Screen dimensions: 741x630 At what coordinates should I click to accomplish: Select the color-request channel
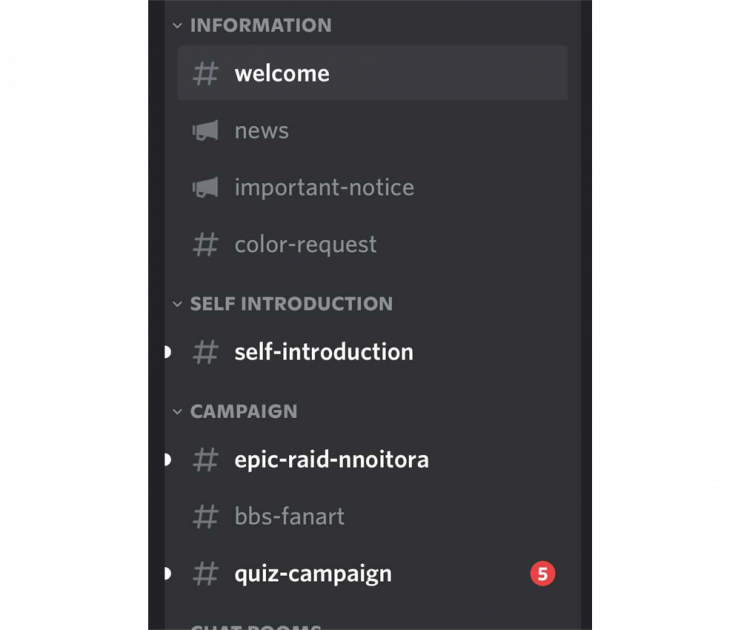tap(305, 244)
